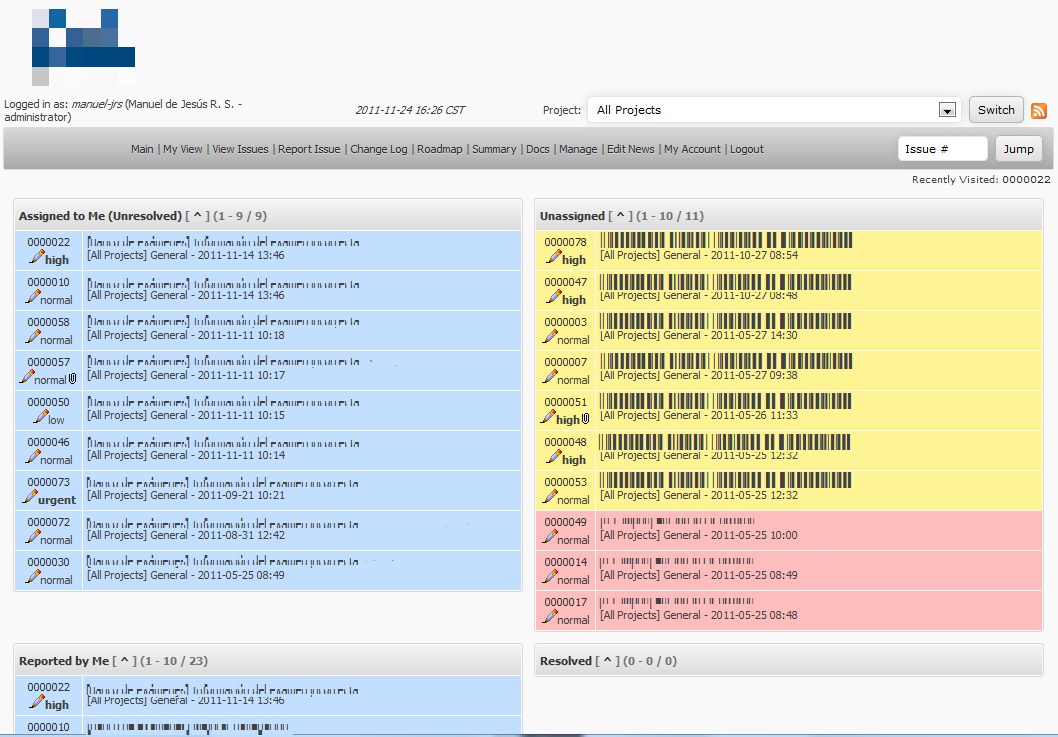Click attachment paperclip icon on issue 0000057
This screenshot has height=737, width=1058.
pyautogui.click(x=72, y=379)
